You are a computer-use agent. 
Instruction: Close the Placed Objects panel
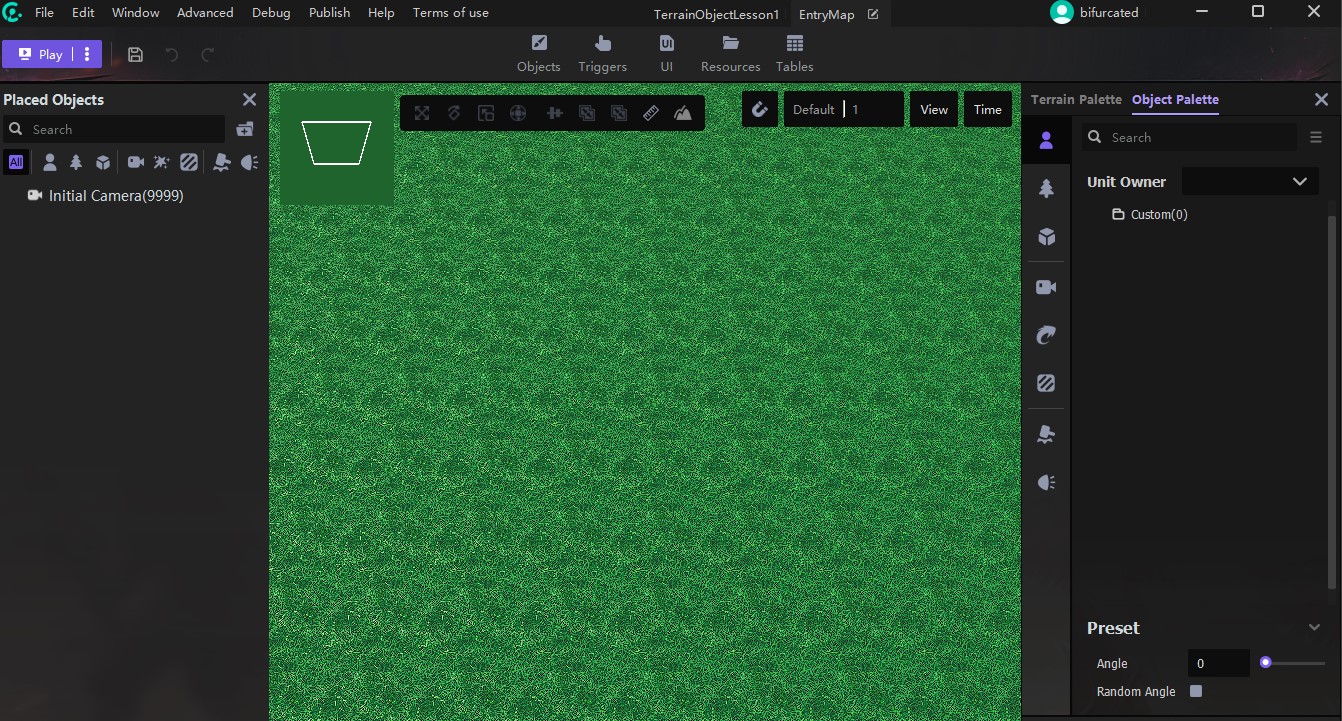click(250, 100)
